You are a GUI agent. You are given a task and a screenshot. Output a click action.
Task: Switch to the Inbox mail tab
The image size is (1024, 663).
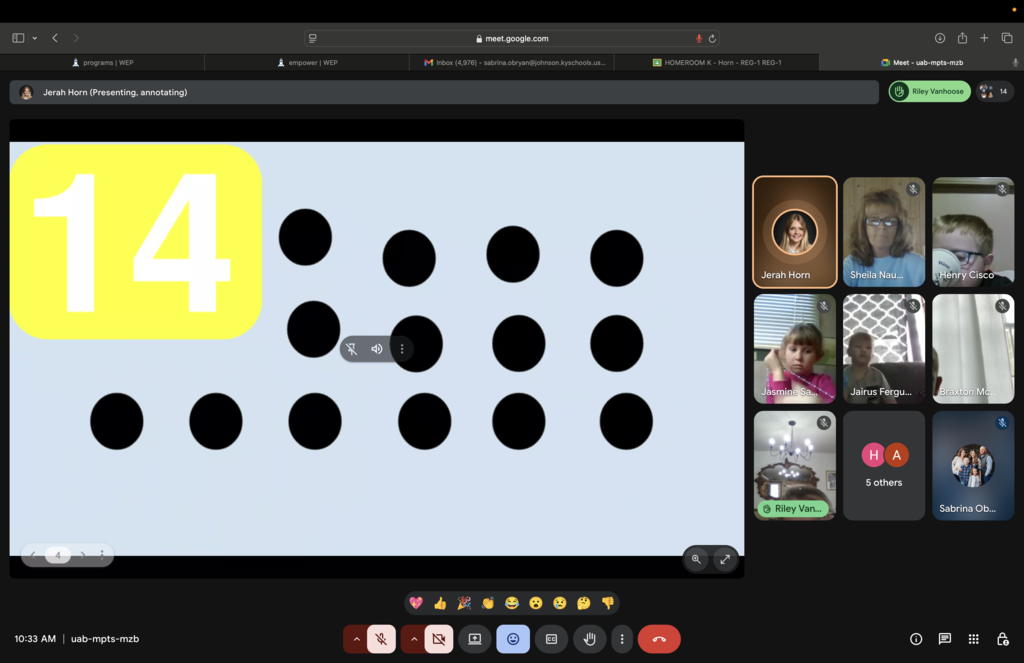514,62
